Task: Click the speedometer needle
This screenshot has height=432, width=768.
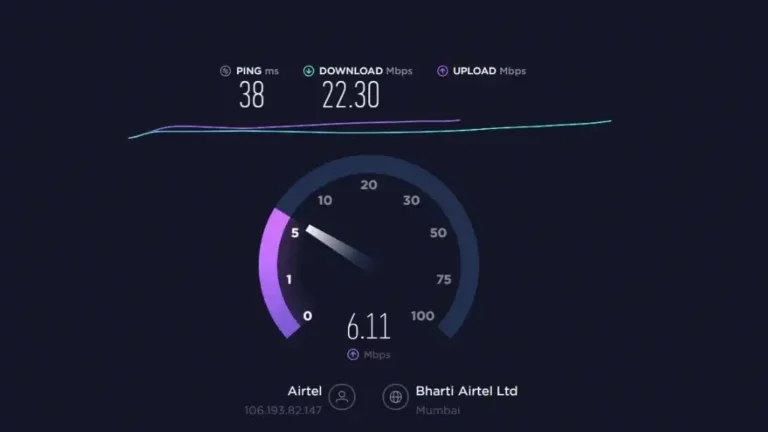Action: pos(340,246)
